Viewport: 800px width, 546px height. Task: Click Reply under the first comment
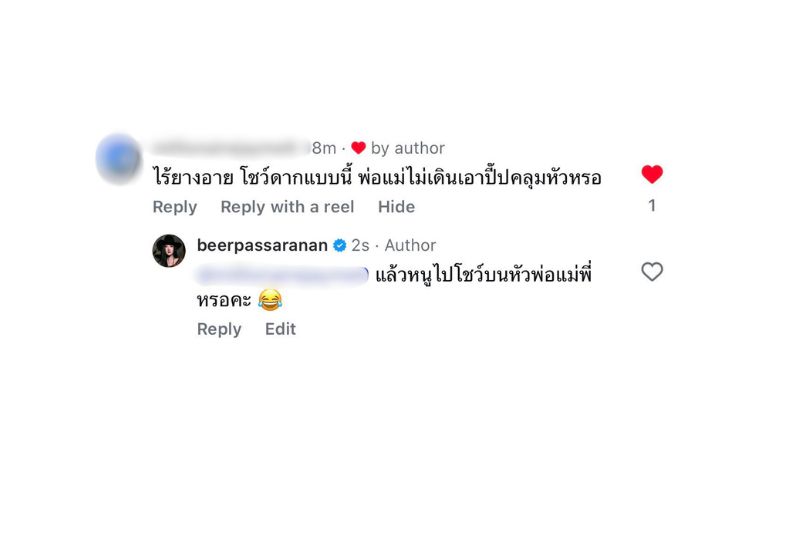click(174, 207)
